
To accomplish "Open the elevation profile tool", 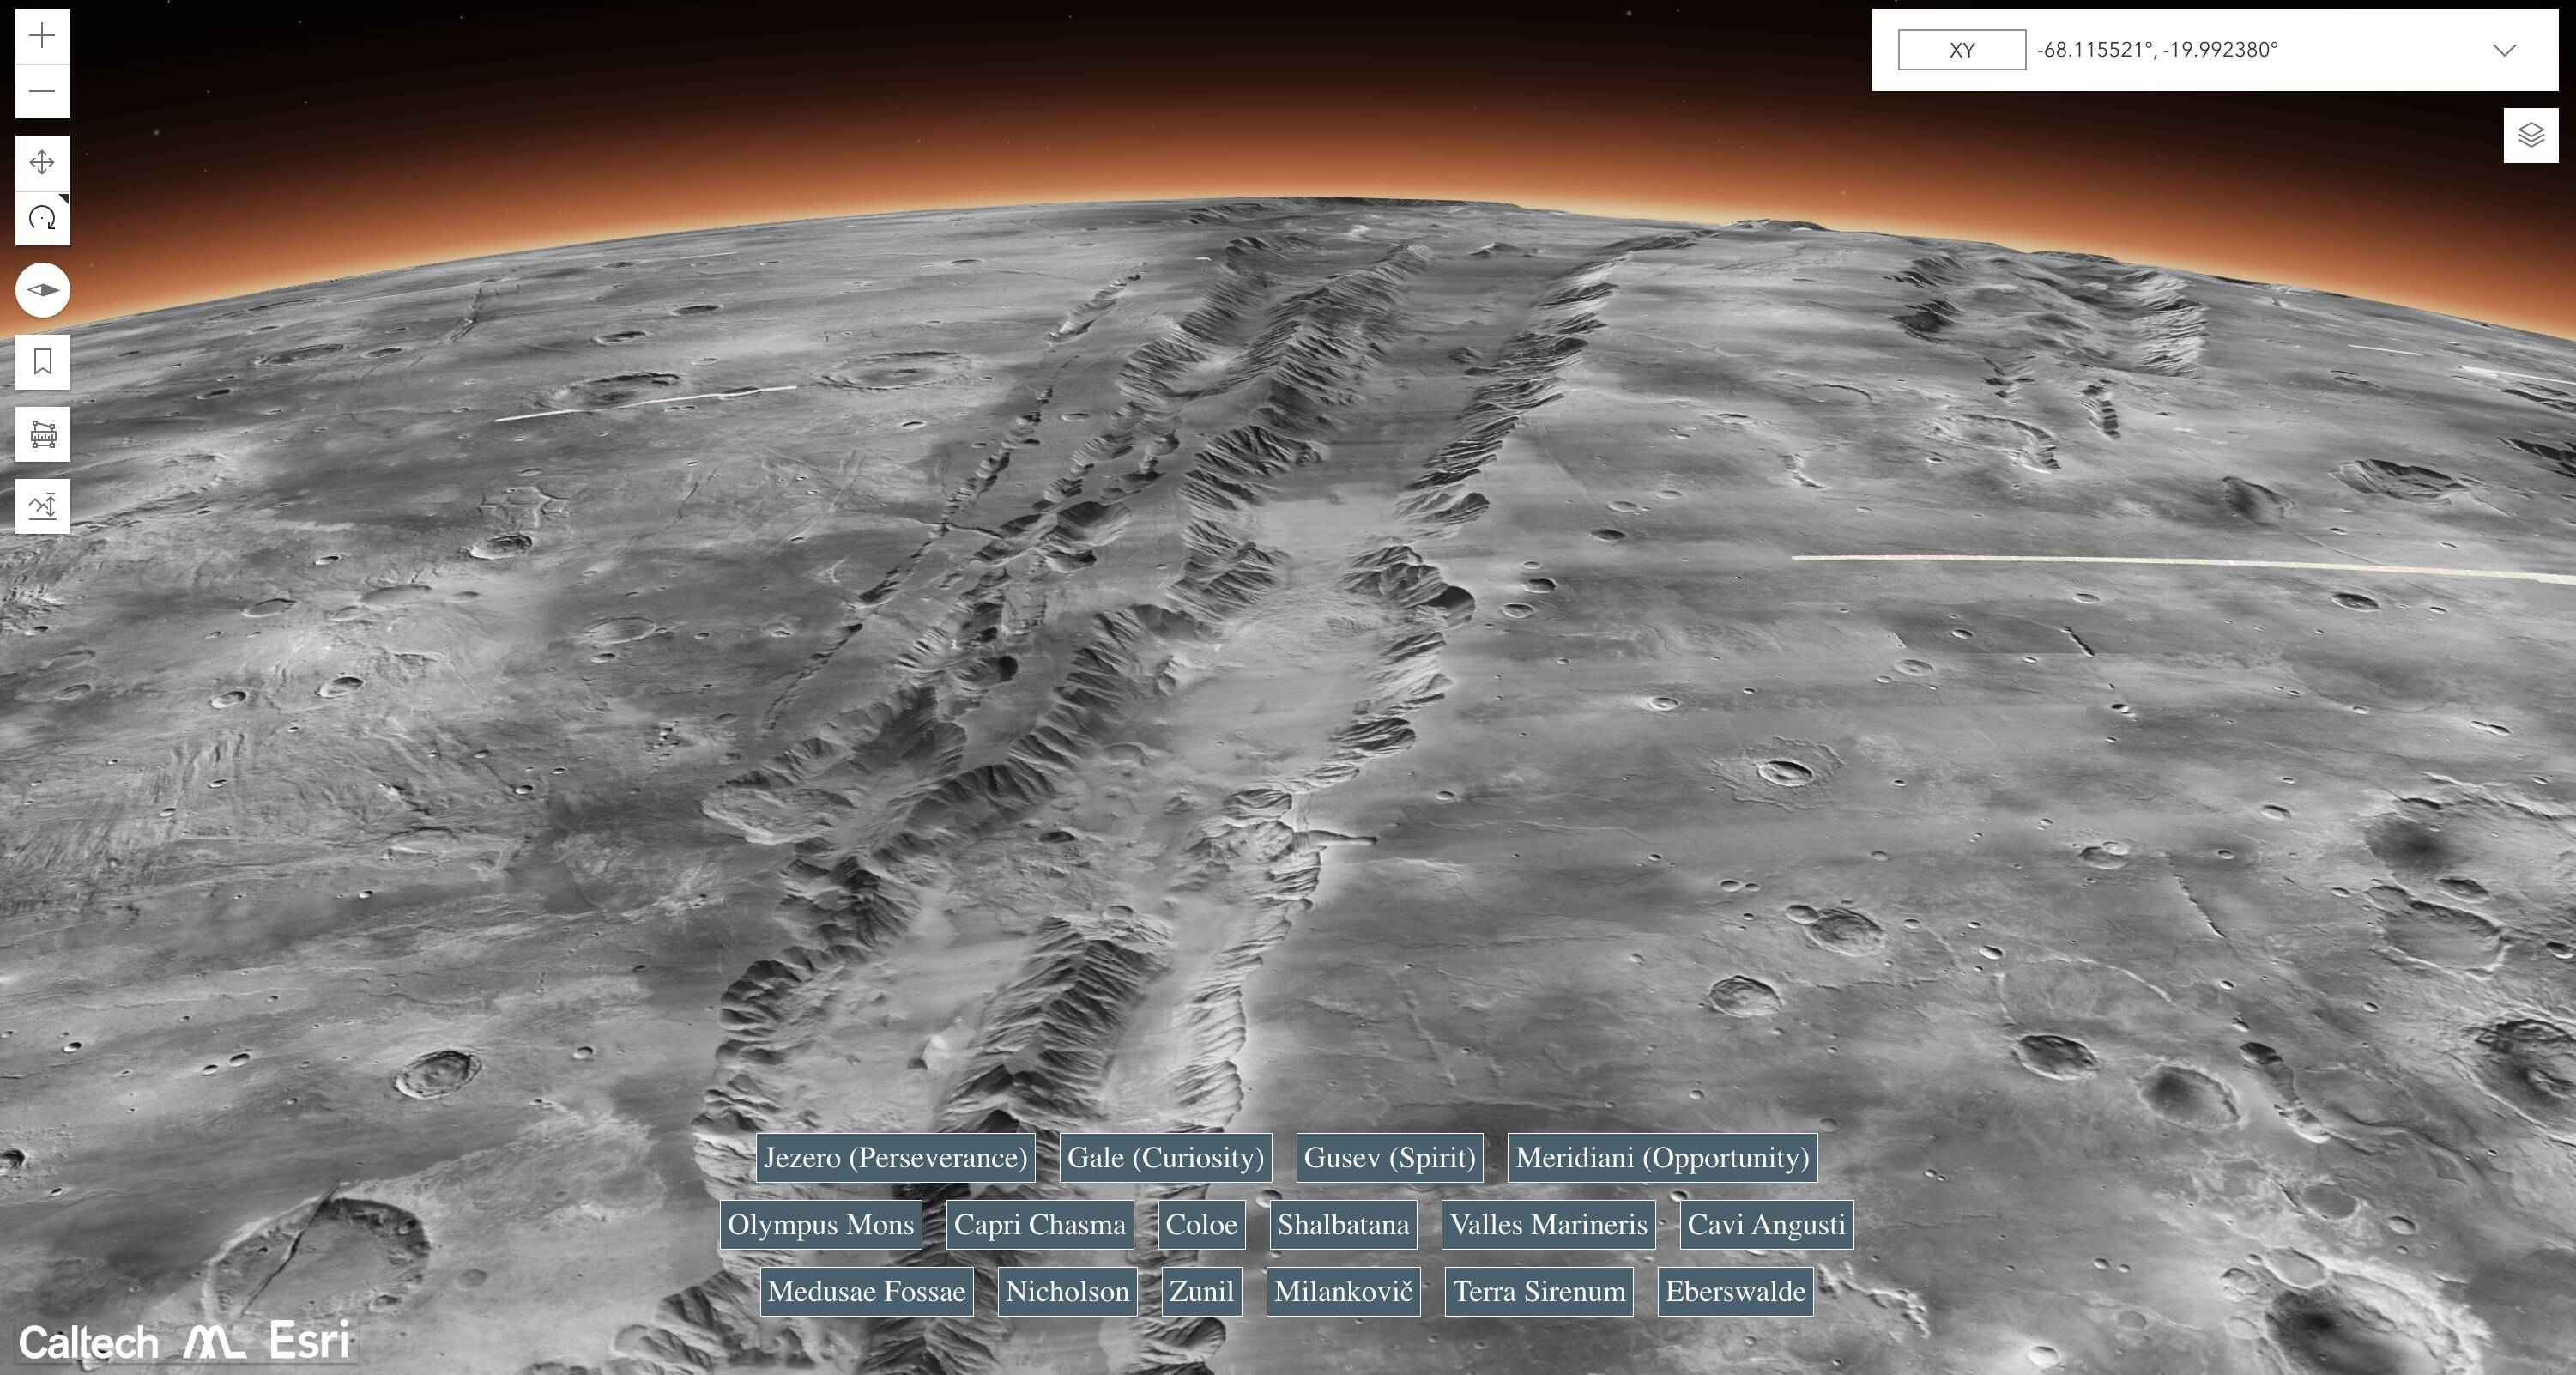I will point(42,506).
